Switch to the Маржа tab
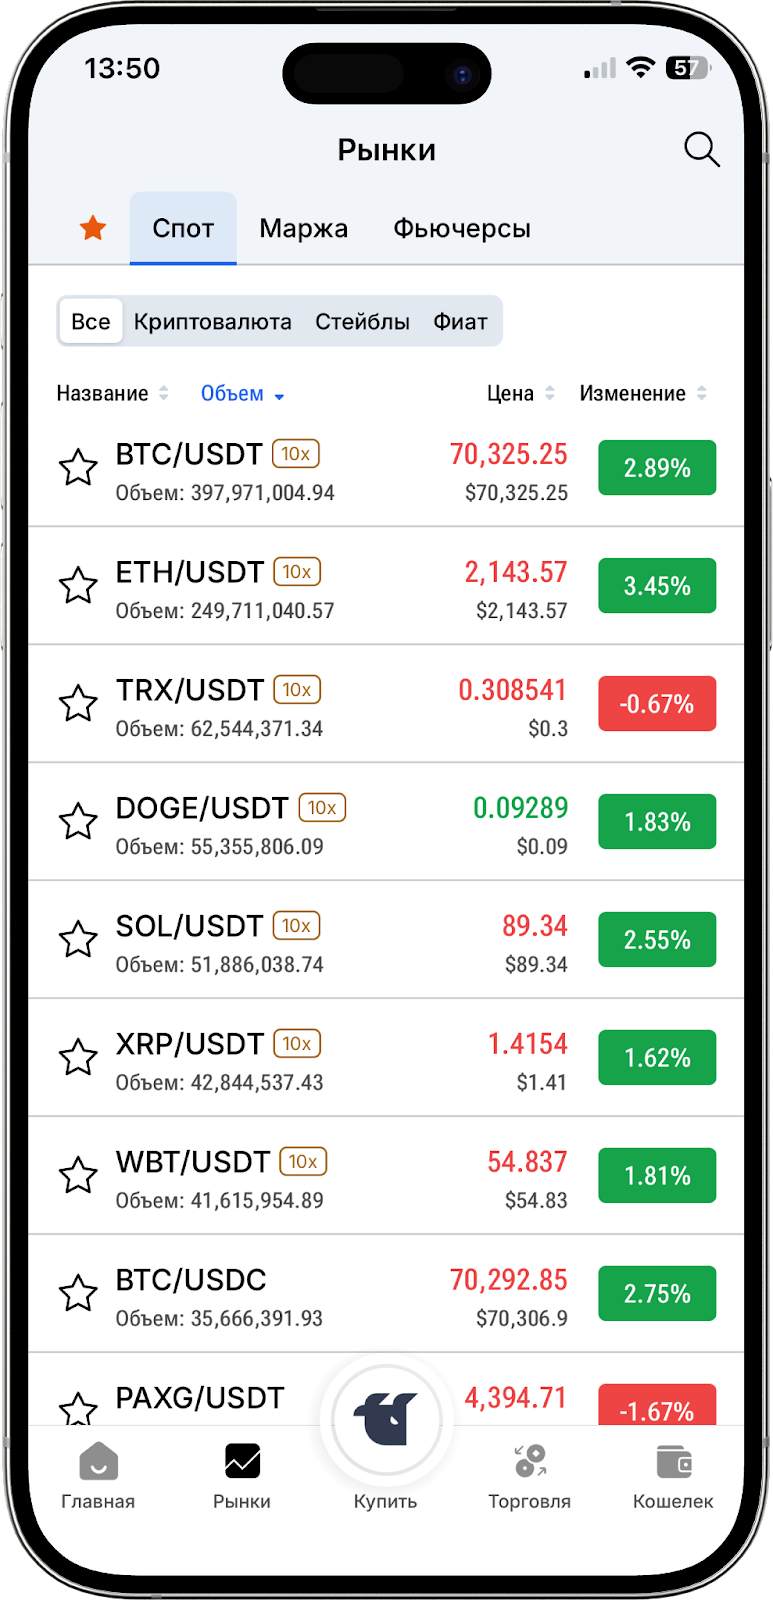This screenshot has height=1600, width=773. pos(303,229)
